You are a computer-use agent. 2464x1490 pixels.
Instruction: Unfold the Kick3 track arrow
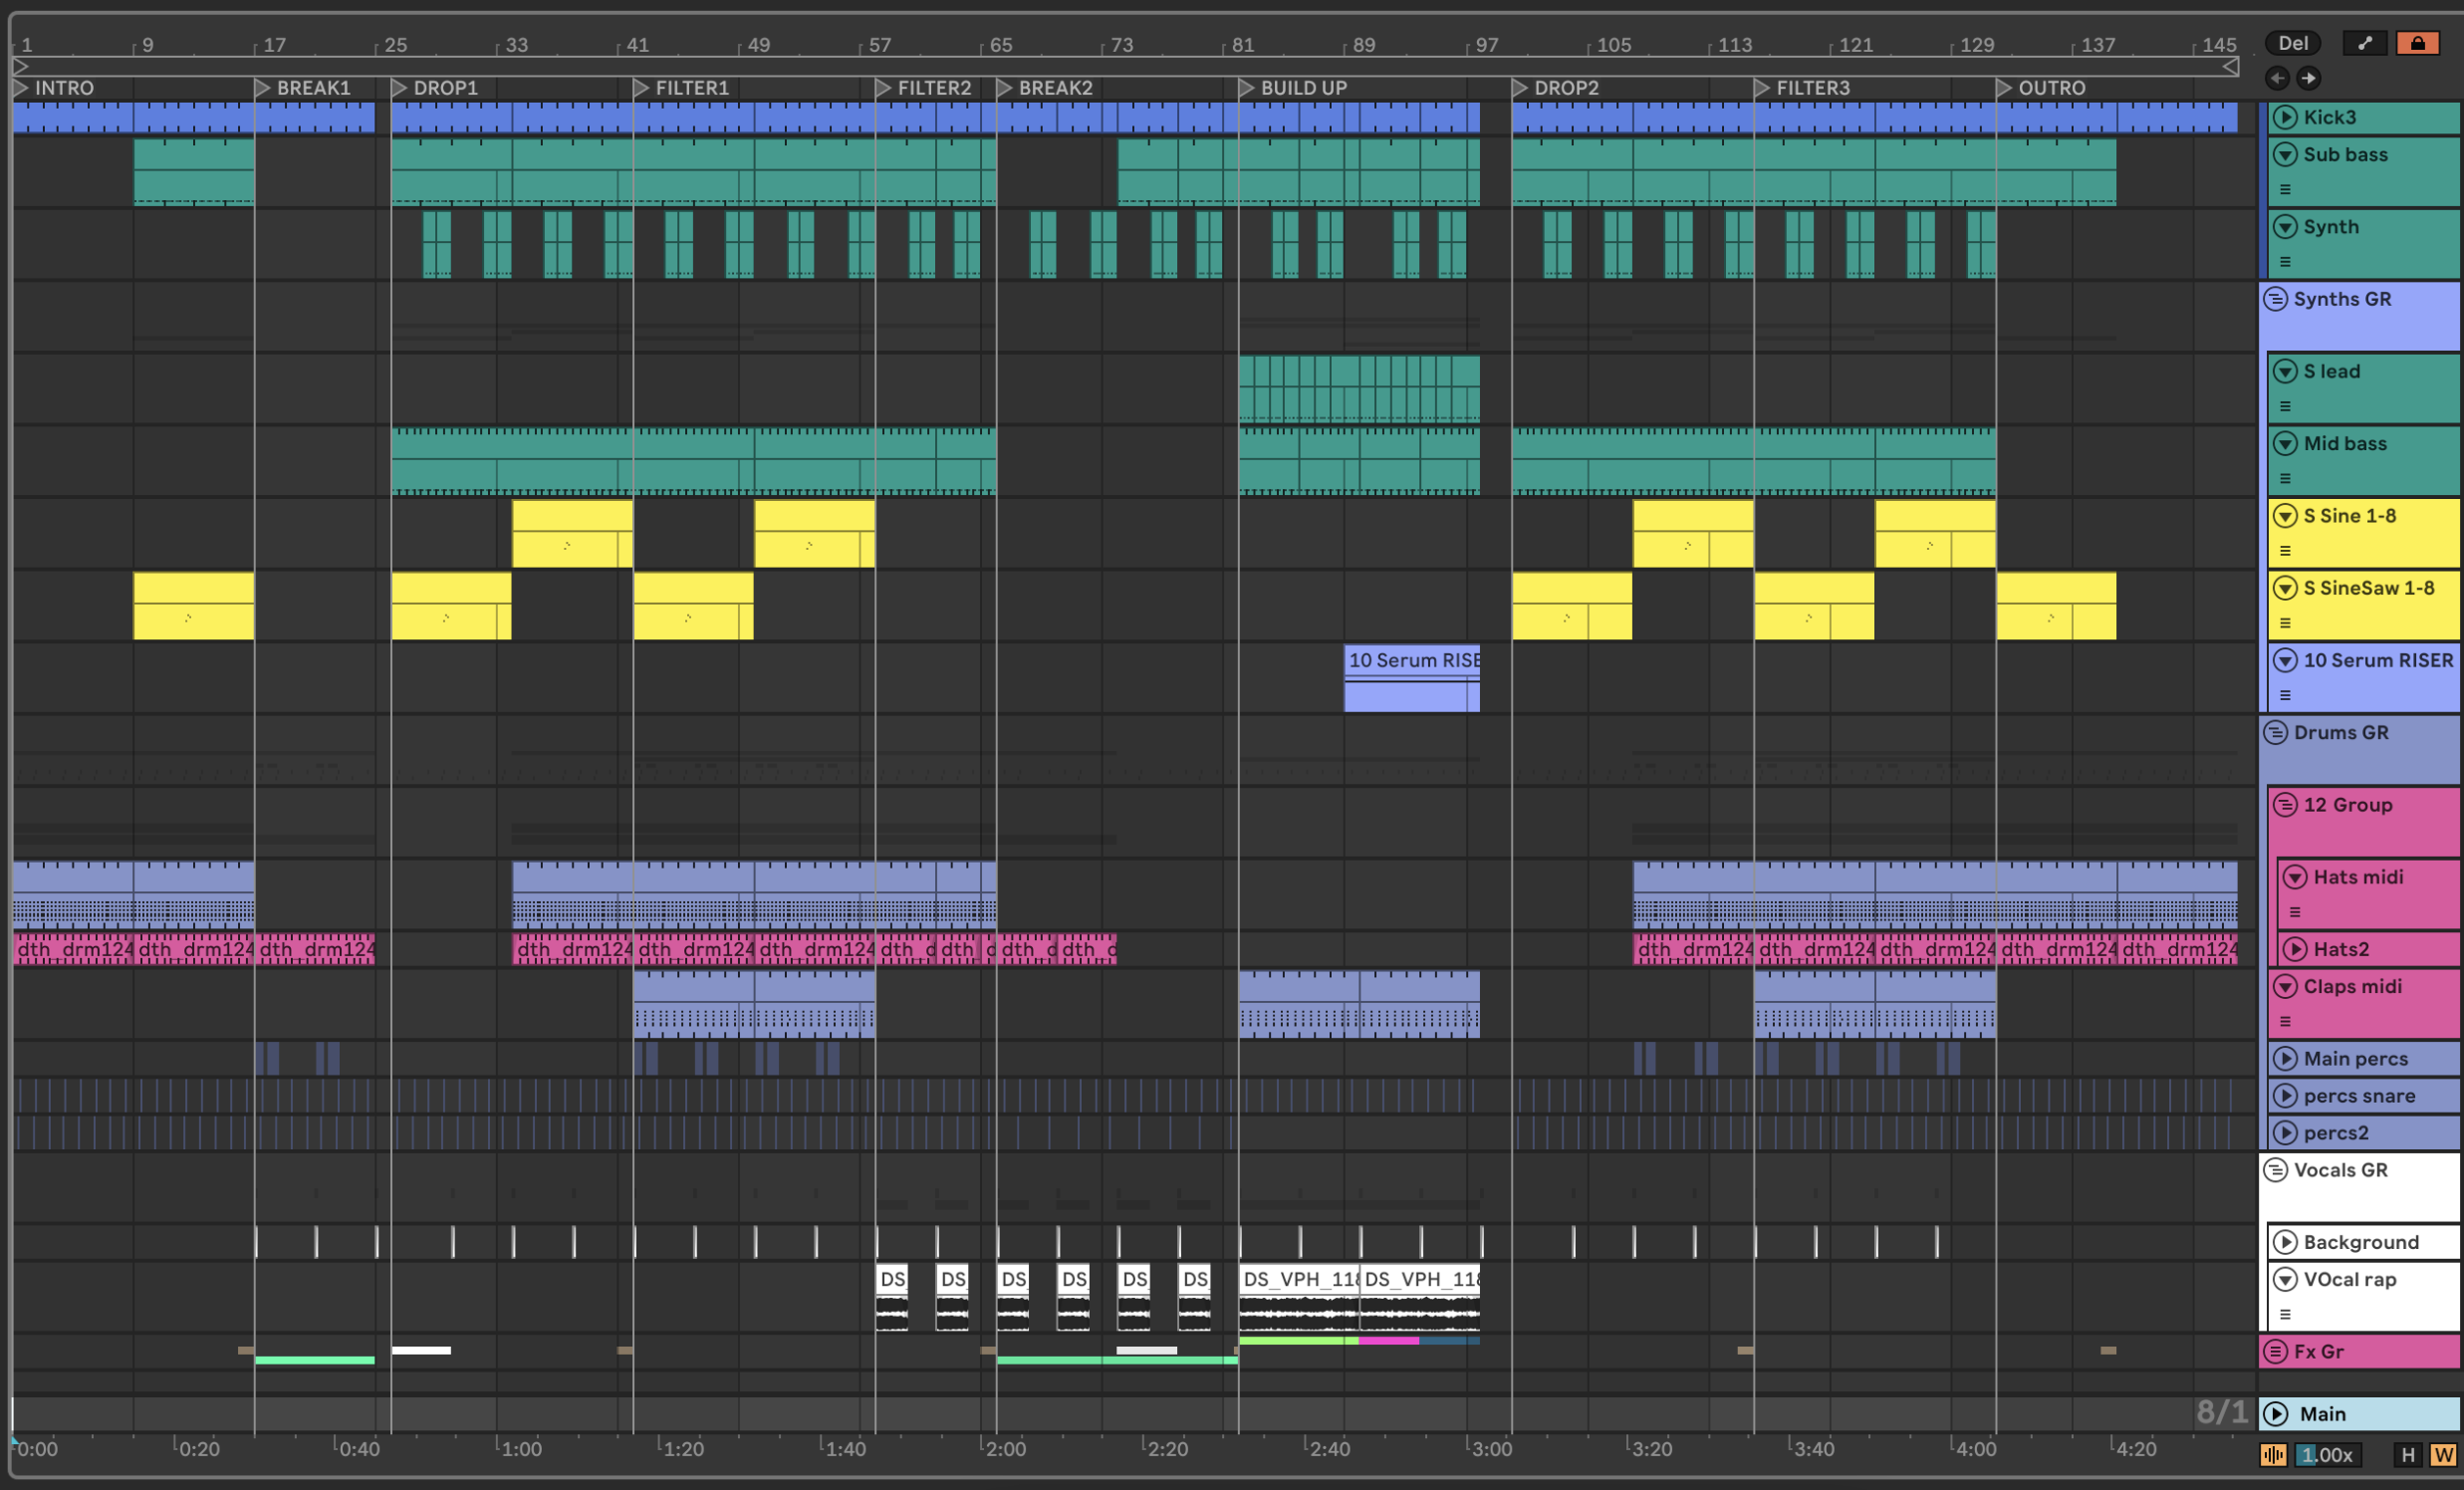2285,117
